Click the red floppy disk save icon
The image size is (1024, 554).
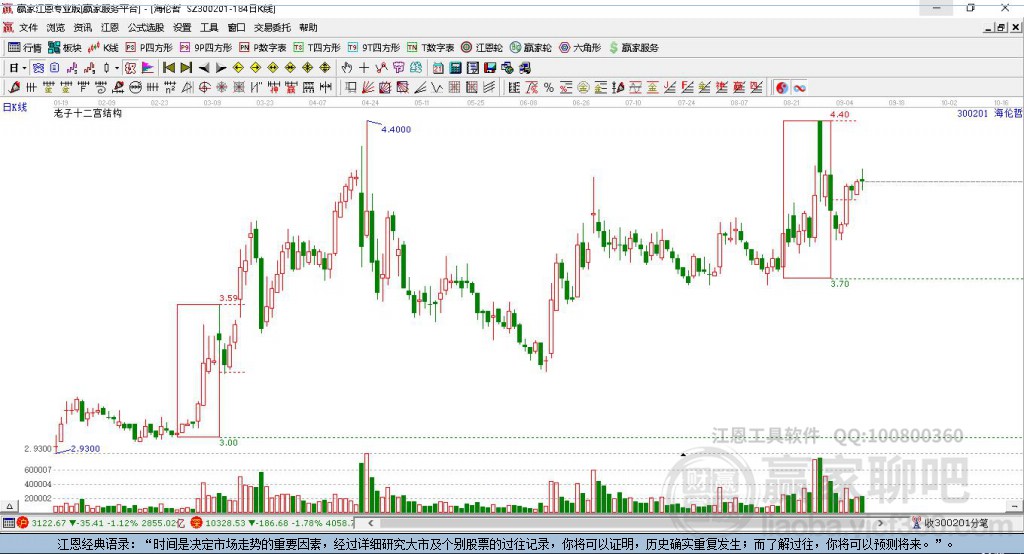click(490, 68)
